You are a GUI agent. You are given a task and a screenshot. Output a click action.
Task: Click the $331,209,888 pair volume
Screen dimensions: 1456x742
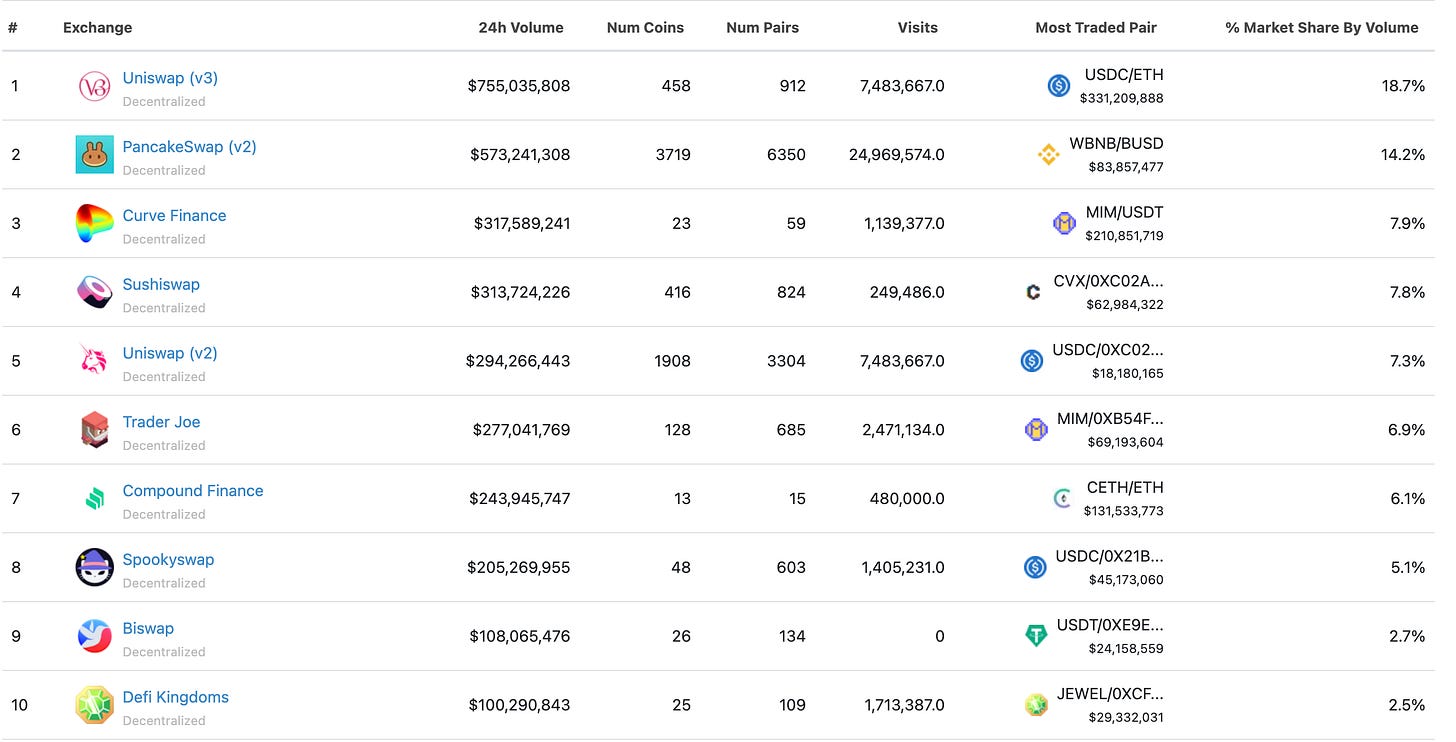1122,99
